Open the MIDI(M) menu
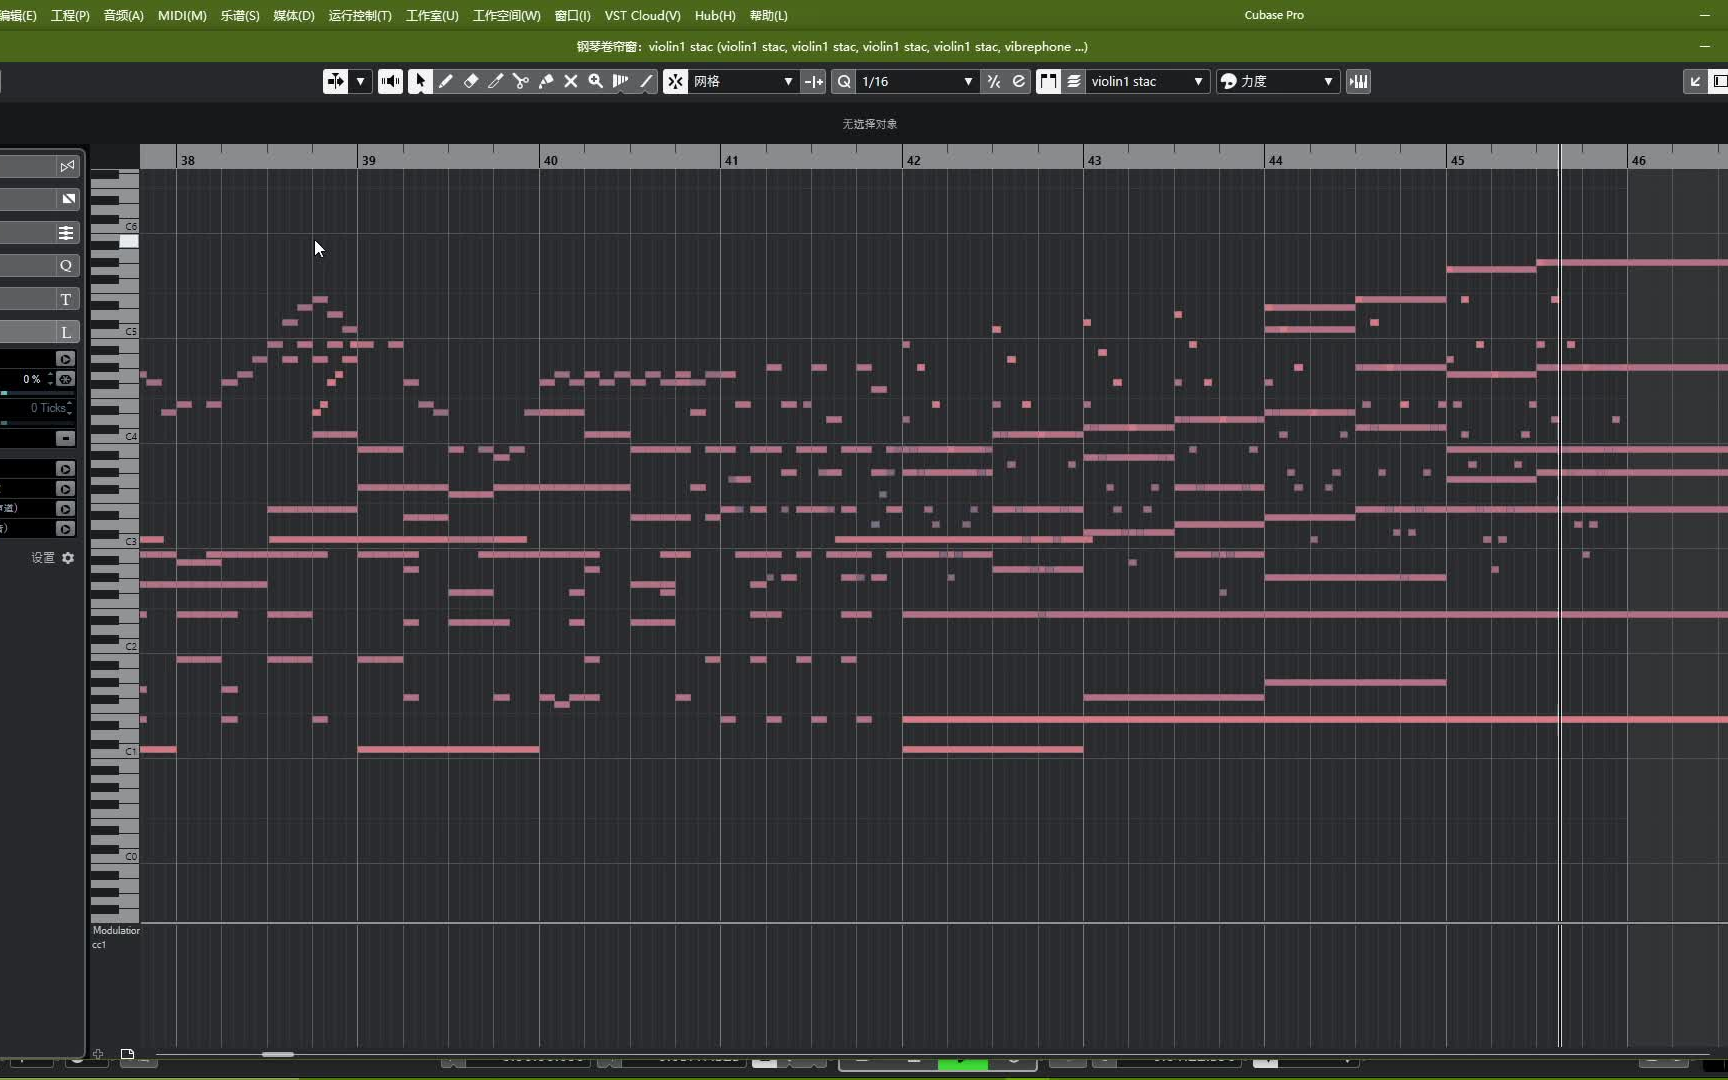Screen dimensions: 1728x1080 click(182, 15)
